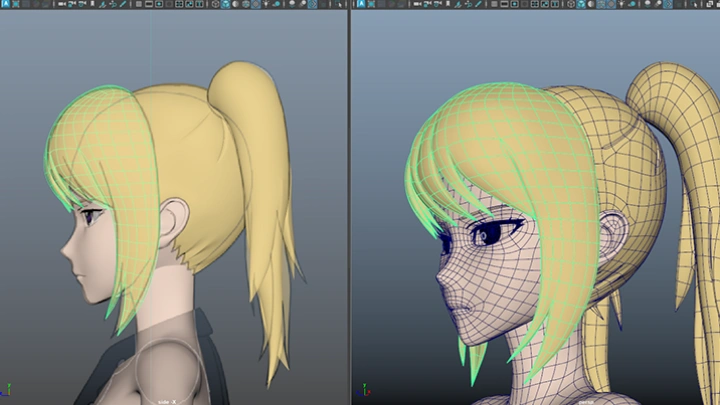Toggle Lock Camera in persp panel
This screenshot has height=405, width=720.
(x=427, y=4)
